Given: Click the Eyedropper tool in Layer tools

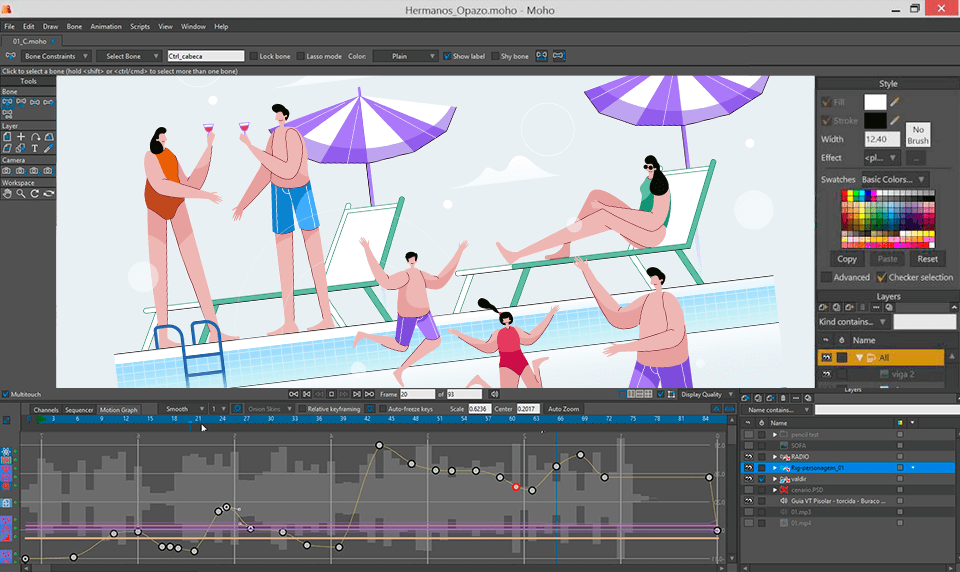Looking at the screenshot, I should (x=49, y=148).
